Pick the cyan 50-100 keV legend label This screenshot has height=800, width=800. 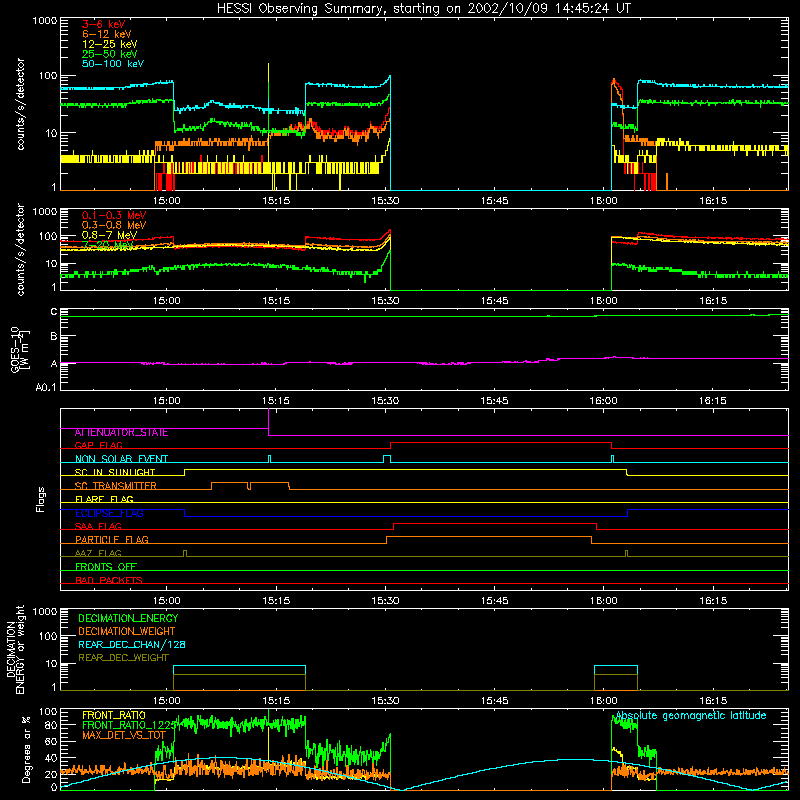click(113, 64)
